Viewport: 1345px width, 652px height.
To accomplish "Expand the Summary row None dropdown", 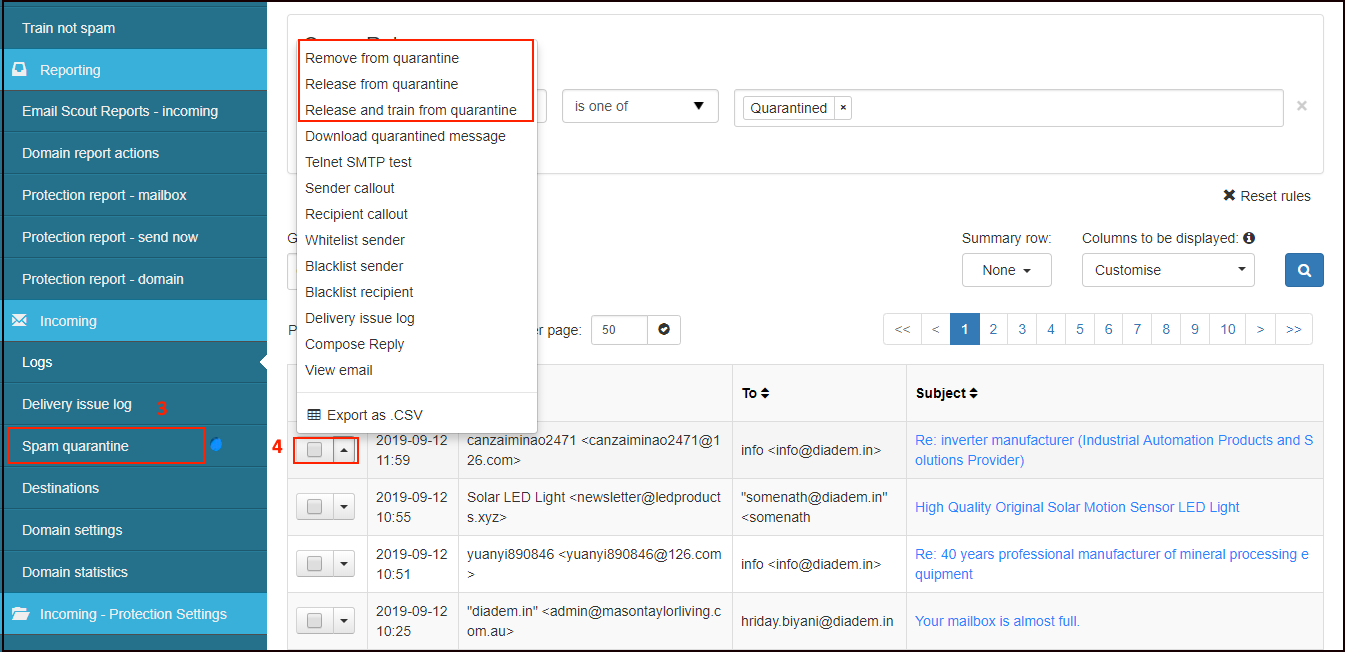I will 1006,270.
